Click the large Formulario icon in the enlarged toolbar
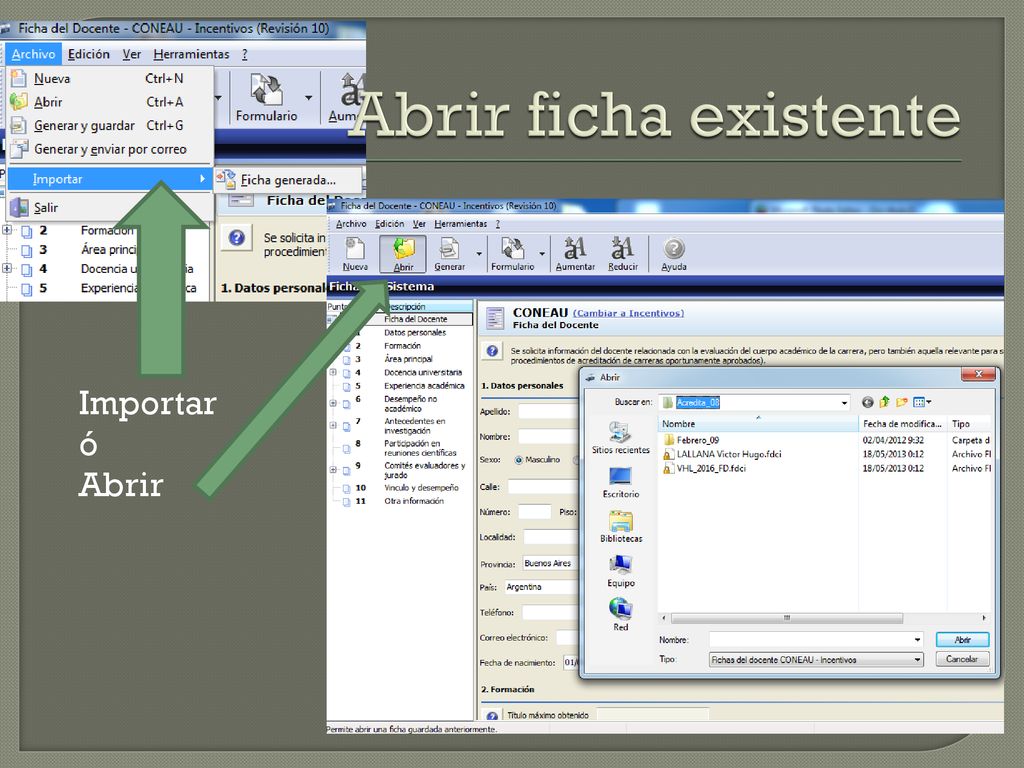 tap(266, 97)
